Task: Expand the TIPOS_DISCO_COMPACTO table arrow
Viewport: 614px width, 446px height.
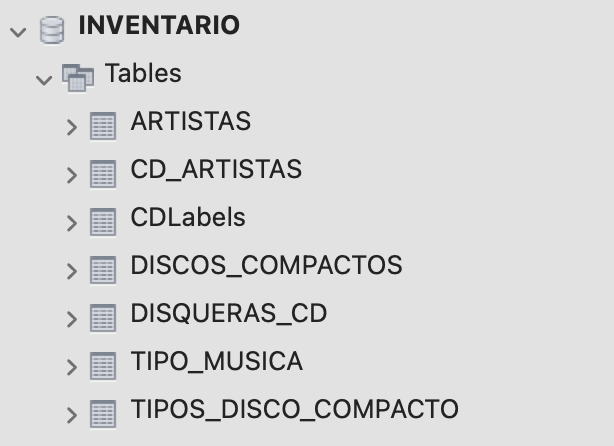Action: tap(71, 415)
